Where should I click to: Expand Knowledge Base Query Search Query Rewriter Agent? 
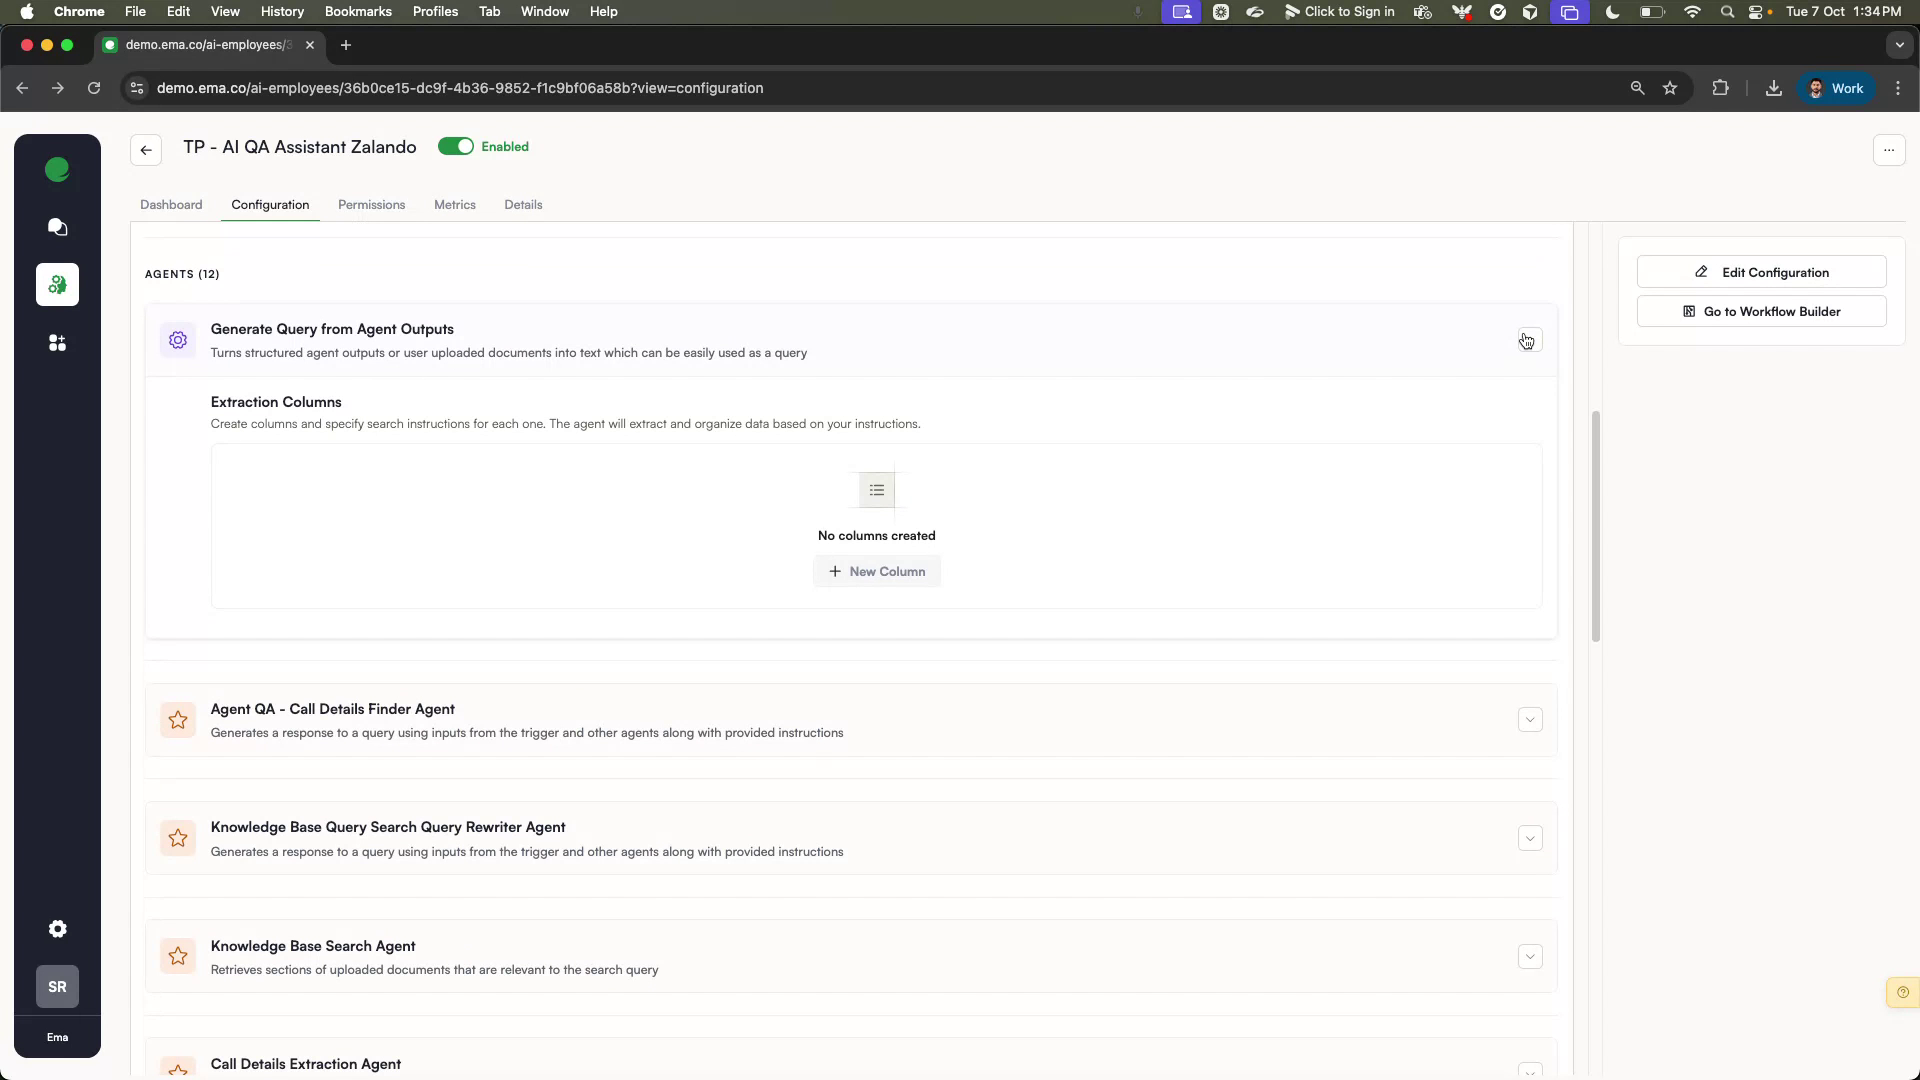[1529, 838]
